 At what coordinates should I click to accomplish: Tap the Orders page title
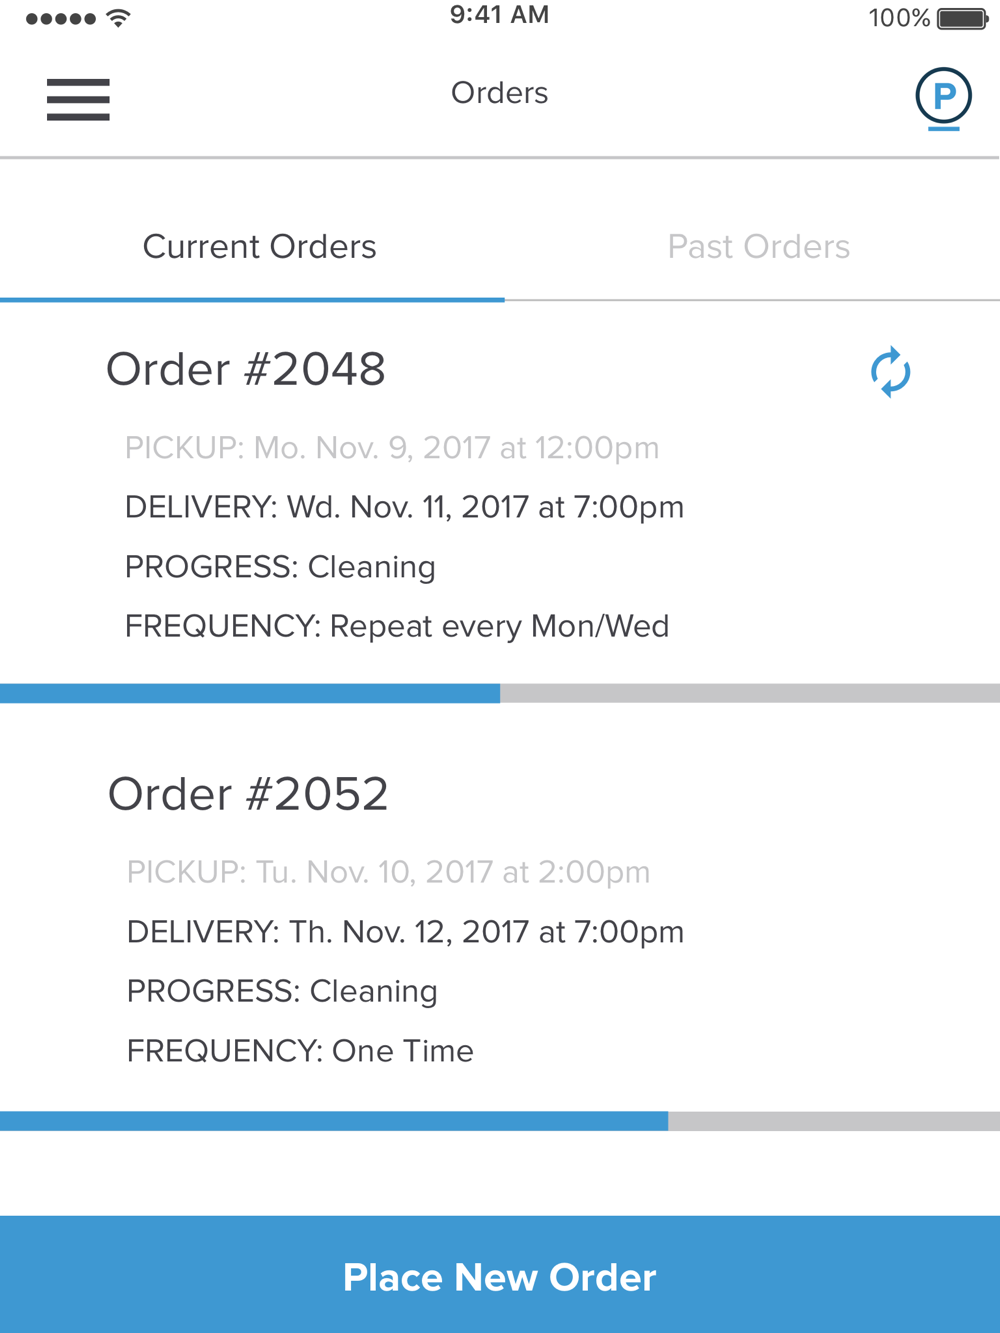[499, 93]
